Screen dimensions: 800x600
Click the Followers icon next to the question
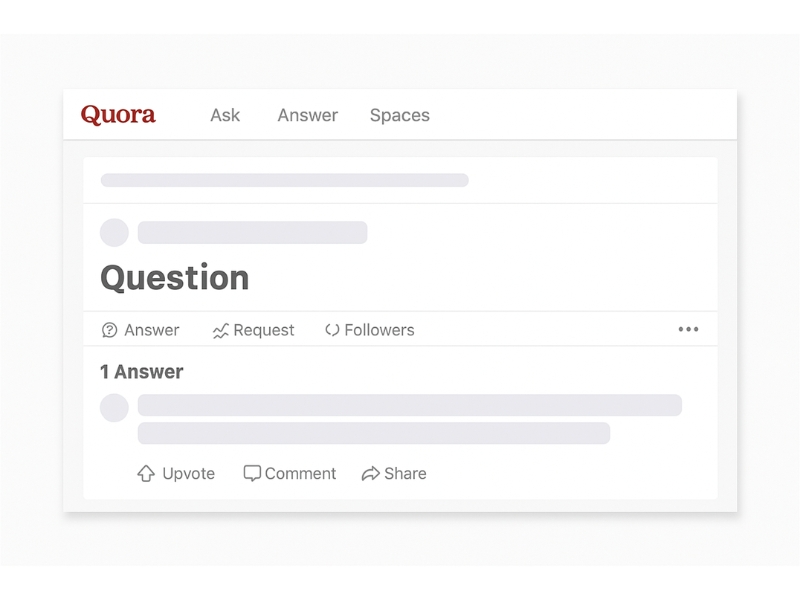pos(330,330)
